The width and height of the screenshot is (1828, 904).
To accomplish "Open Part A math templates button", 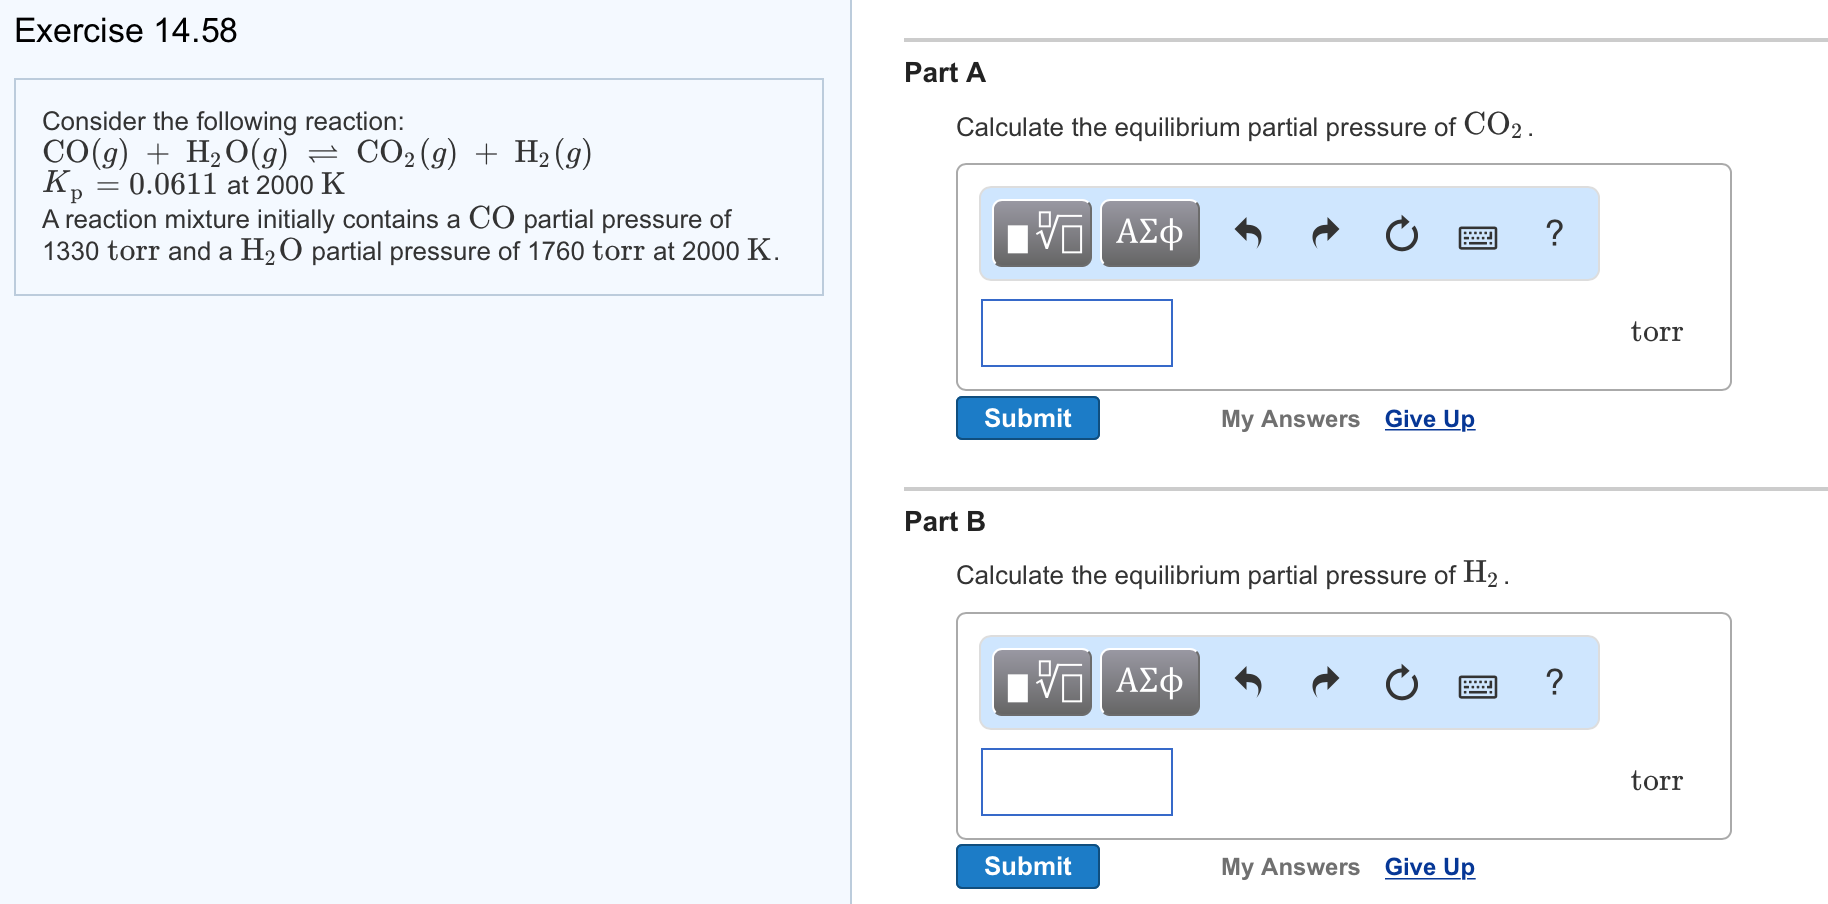I will click(x=1043, y=234).
